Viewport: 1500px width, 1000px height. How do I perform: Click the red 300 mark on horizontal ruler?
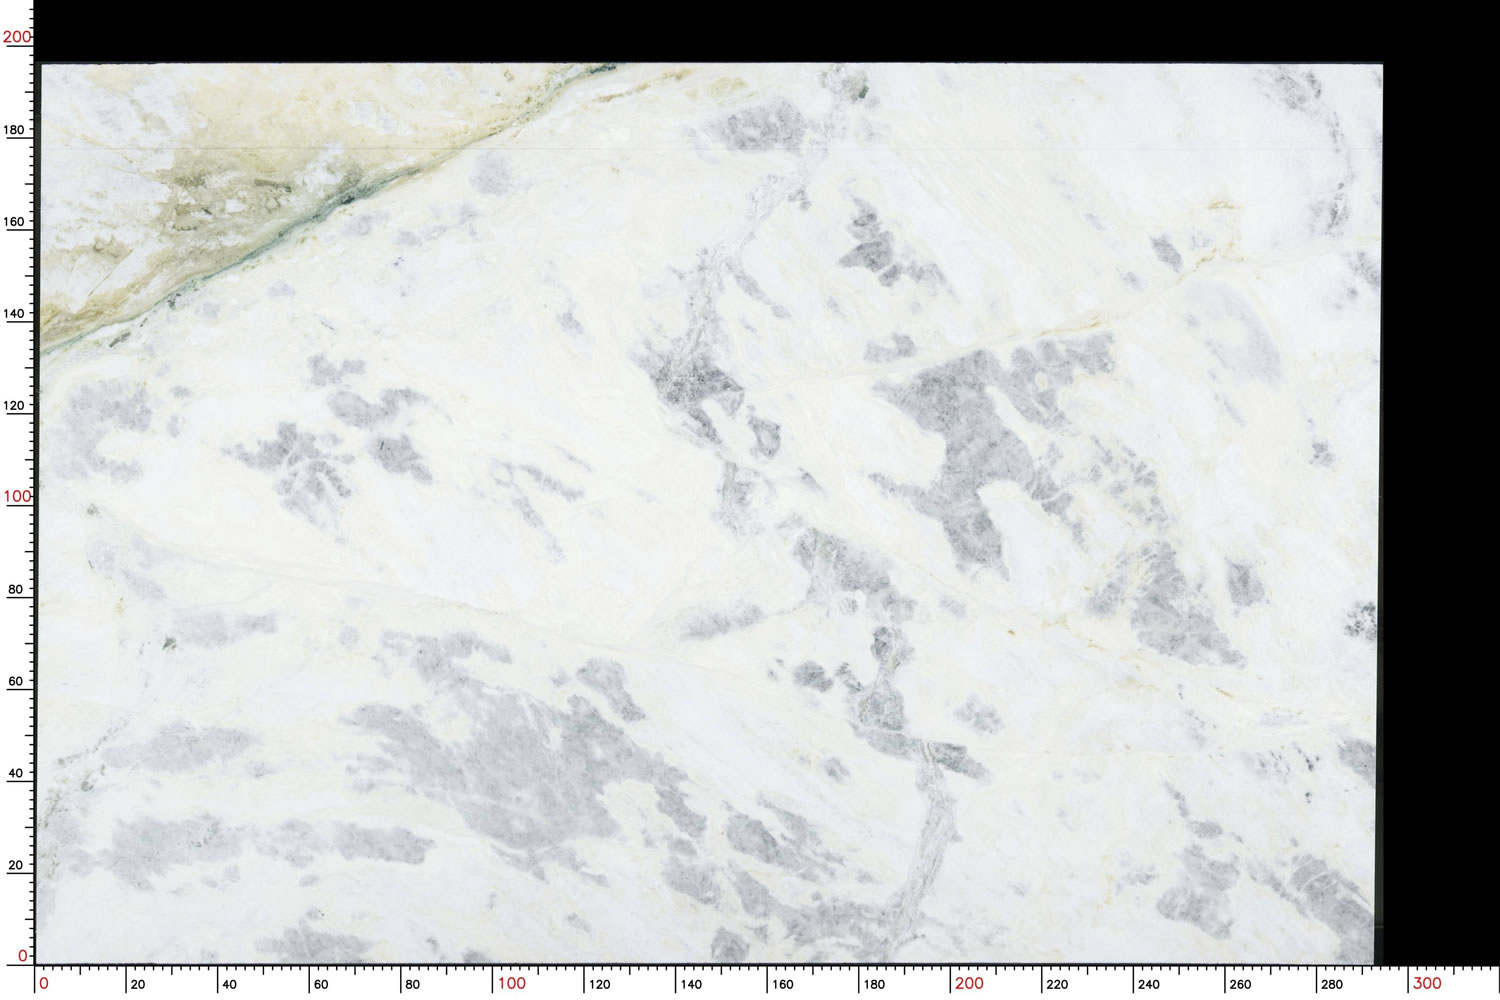click(1426, 983)
